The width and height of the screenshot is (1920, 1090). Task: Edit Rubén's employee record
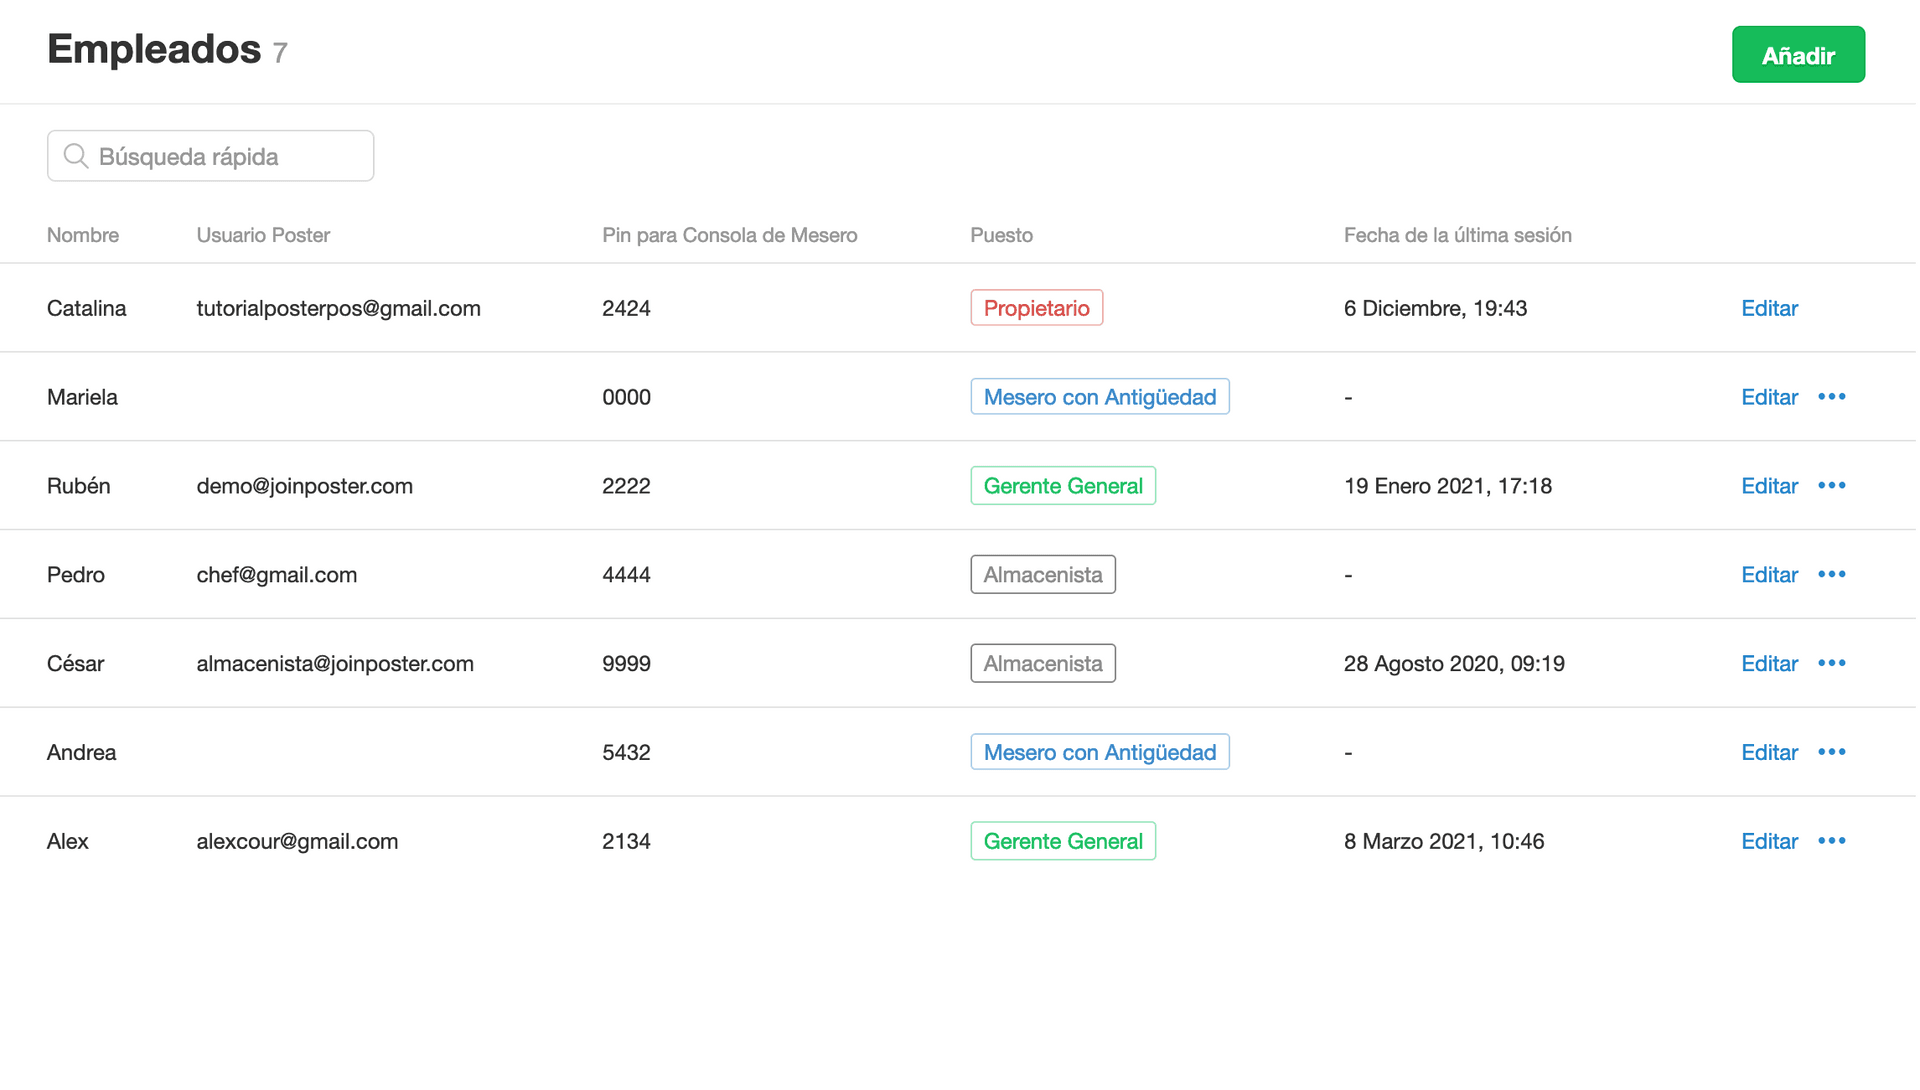point(1769,486)
